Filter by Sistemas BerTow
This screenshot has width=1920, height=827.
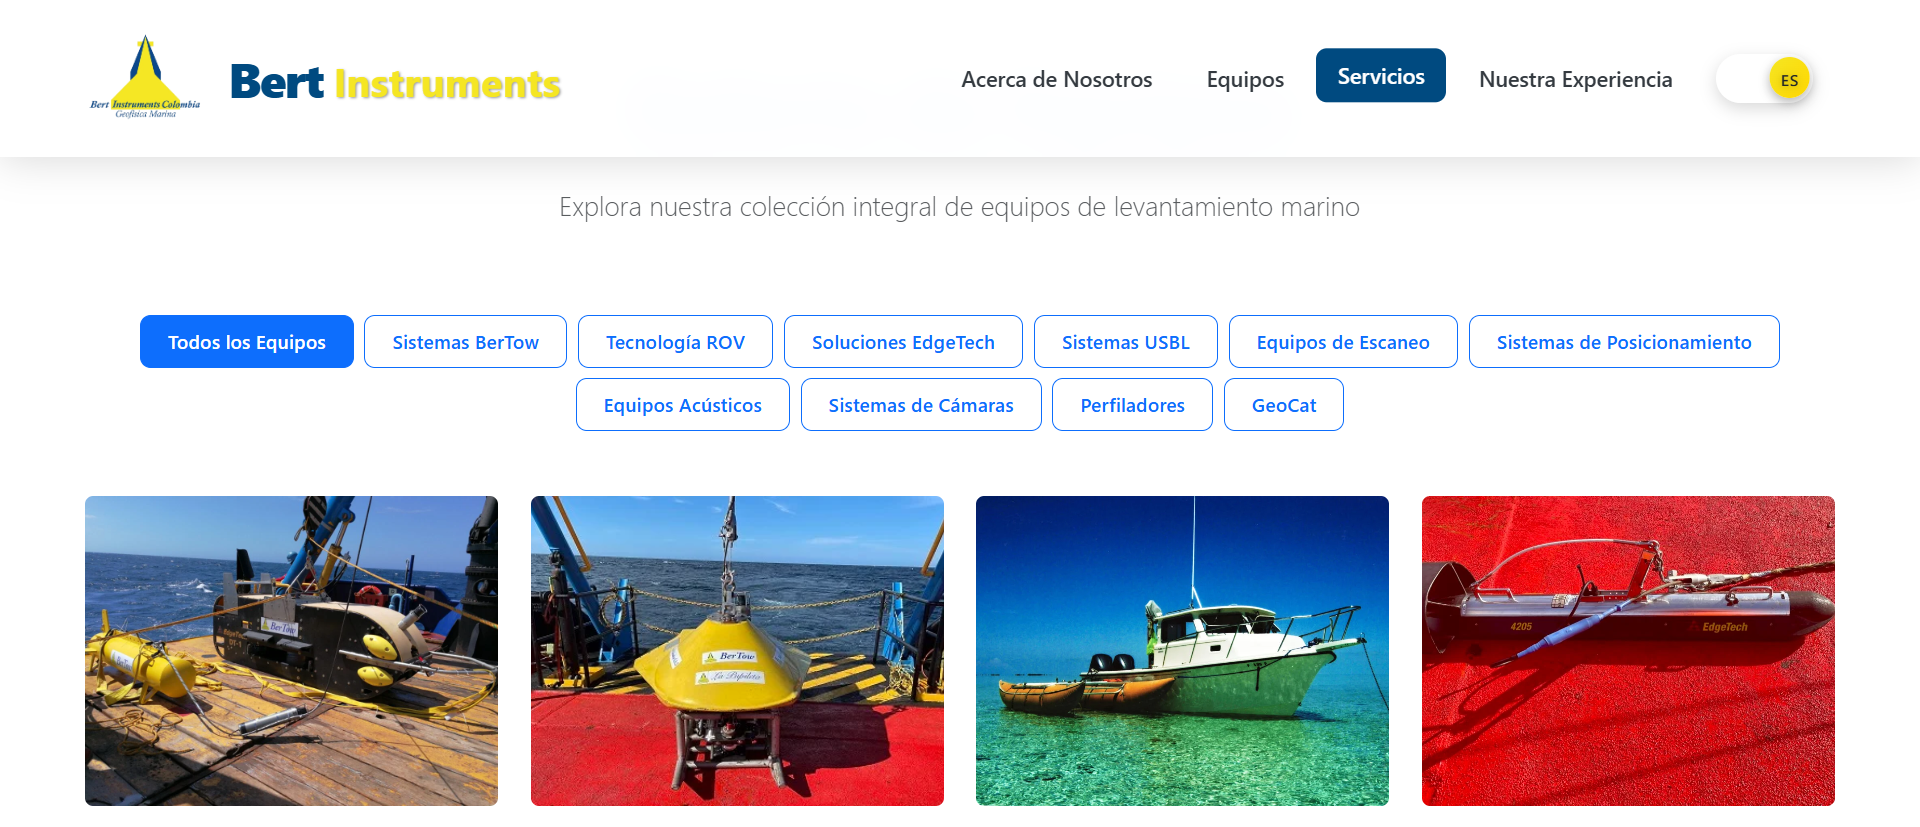(x=465, y=342)
